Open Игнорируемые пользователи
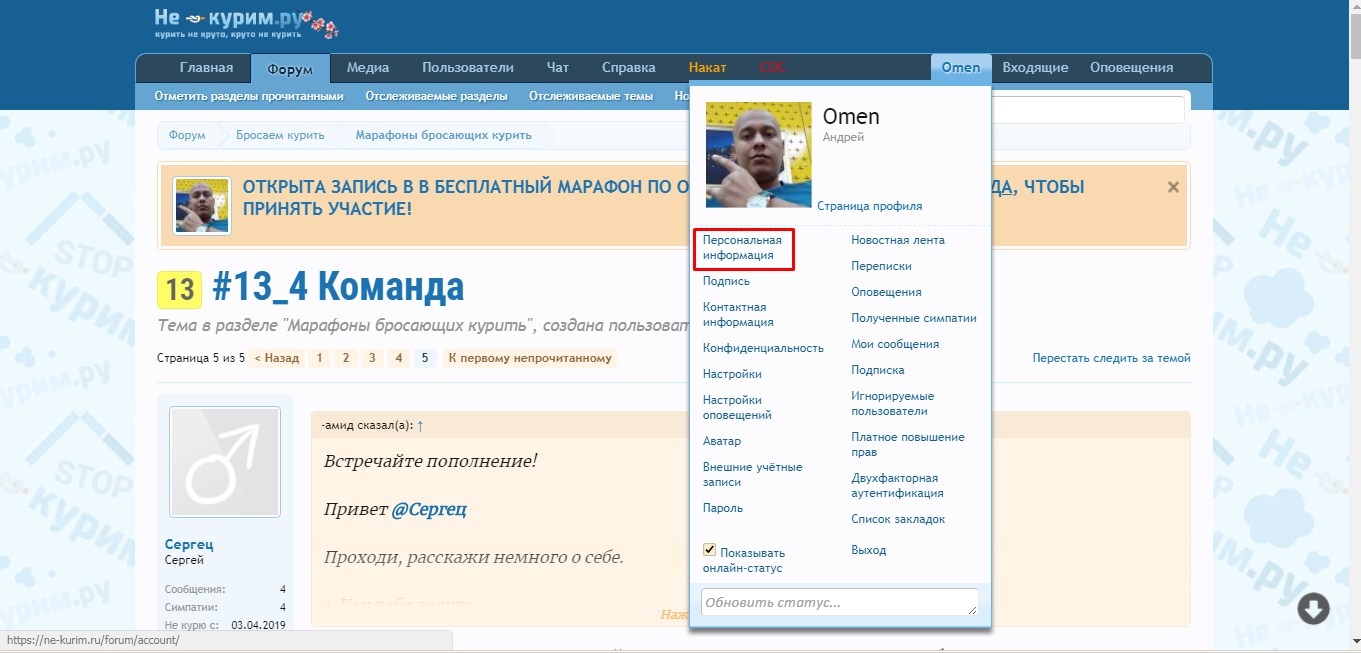Screen dimensions: 1361x653 [x=893, y=404]
